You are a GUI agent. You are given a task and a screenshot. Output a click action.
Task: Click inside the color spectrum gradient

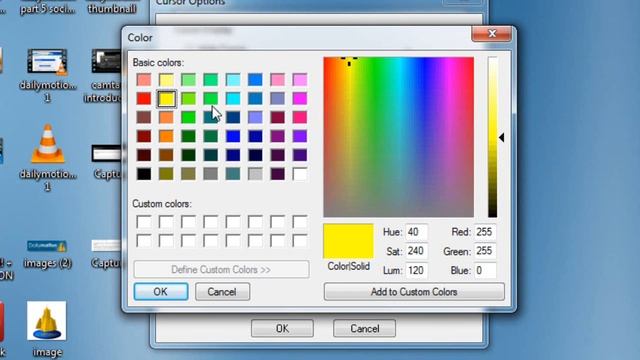click(398, 137)
